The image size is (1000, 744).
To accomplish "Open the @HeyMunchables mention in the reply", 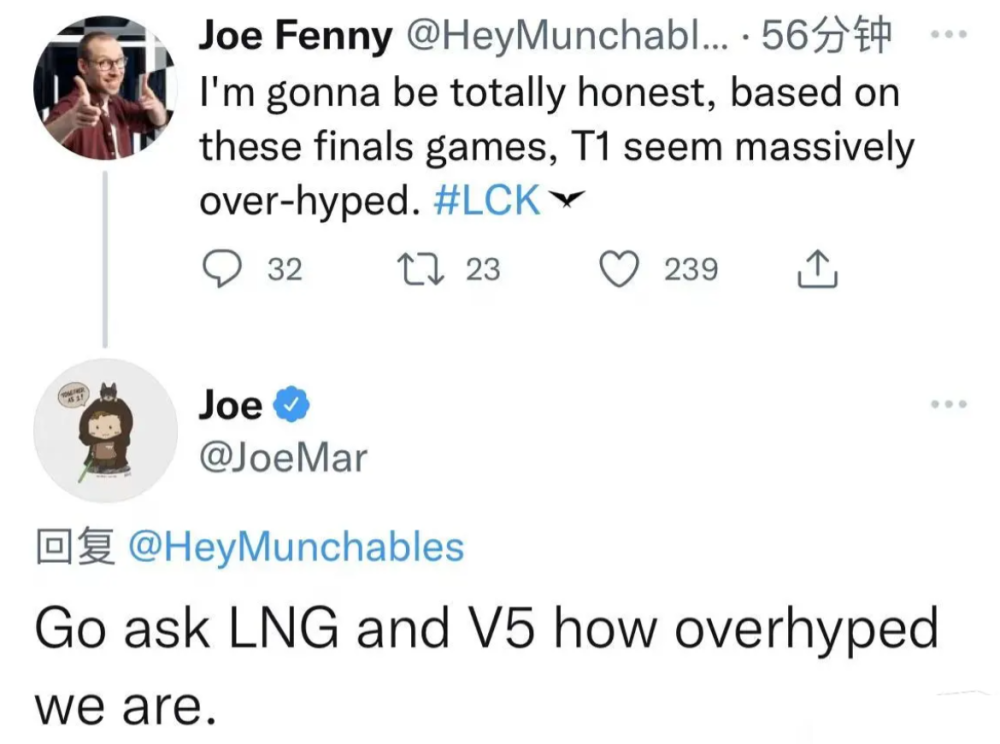I will click(x=297, y=548).
